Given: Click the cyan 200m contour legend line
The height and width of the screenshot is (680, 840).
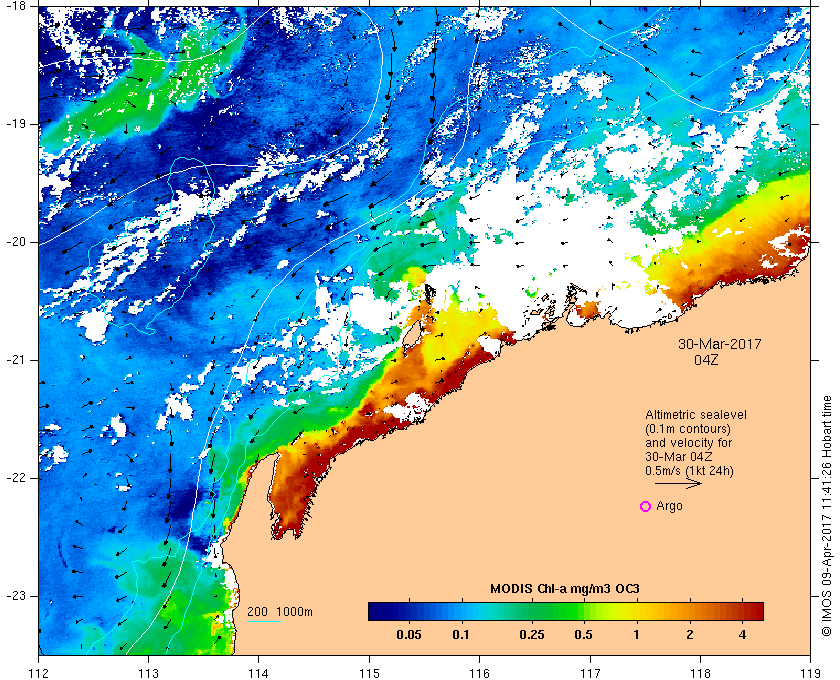Looking at the screenshot, I should click(x=264, y=622).
